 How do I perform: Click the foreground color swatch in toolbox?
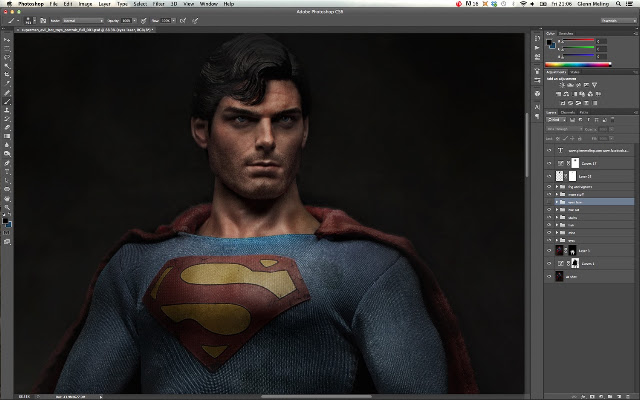tap(5, 221)
